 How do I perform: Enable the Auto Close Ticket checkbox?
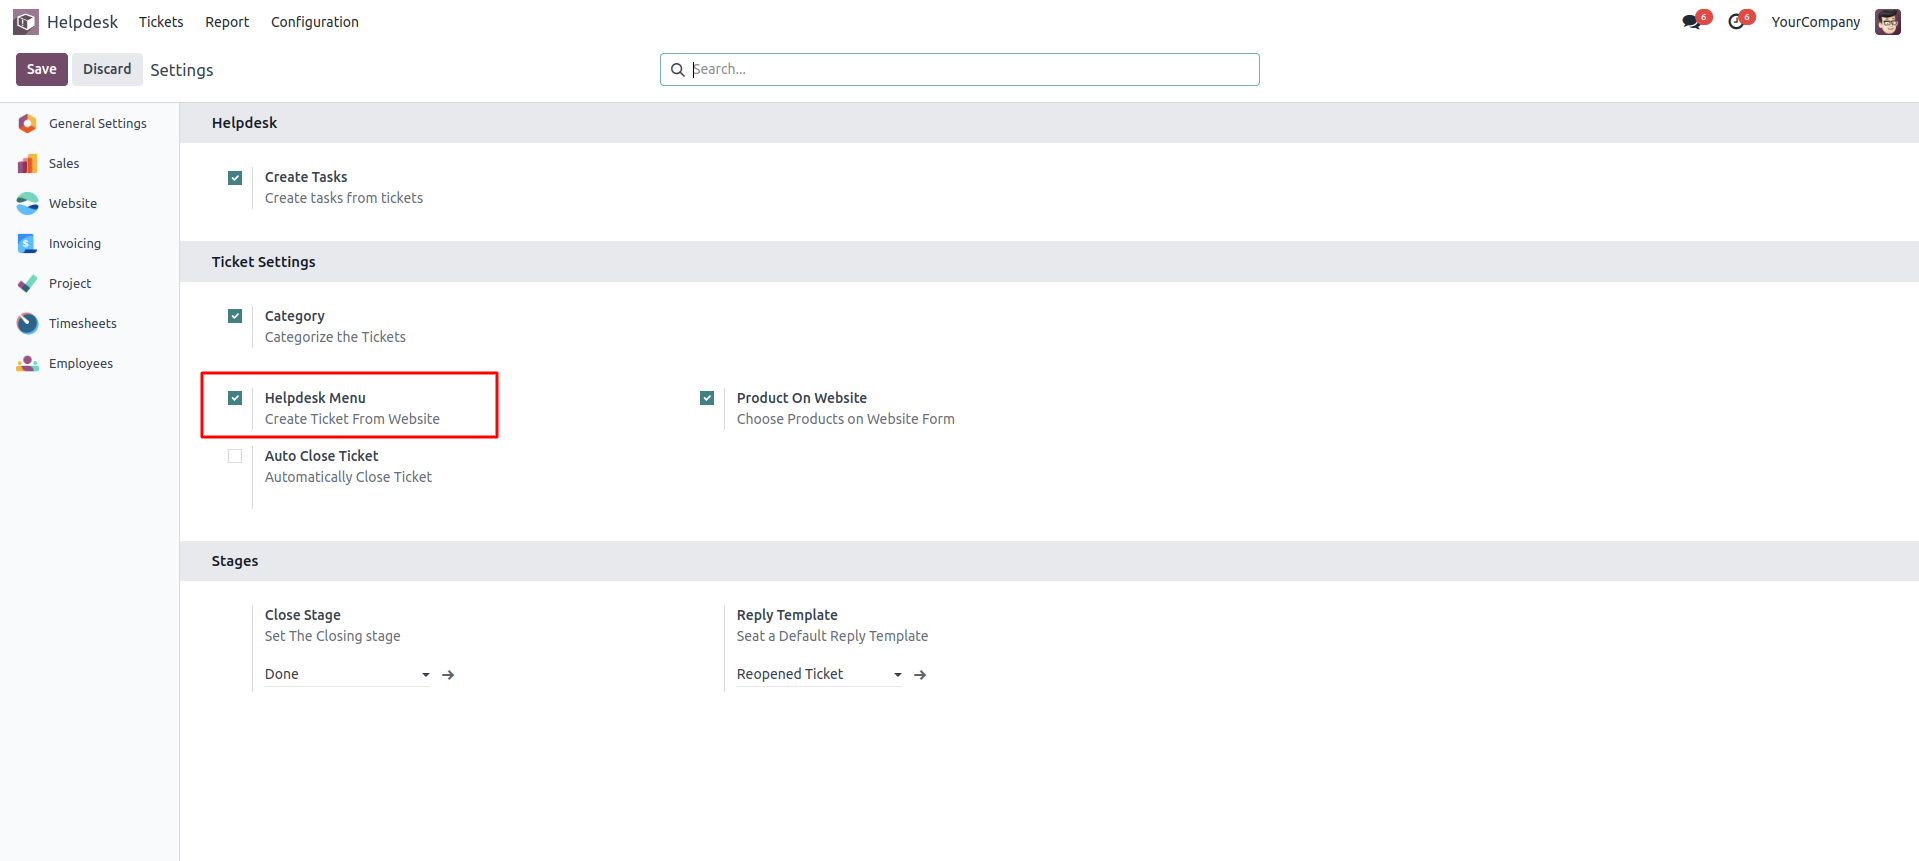click(x=235, y=457)
